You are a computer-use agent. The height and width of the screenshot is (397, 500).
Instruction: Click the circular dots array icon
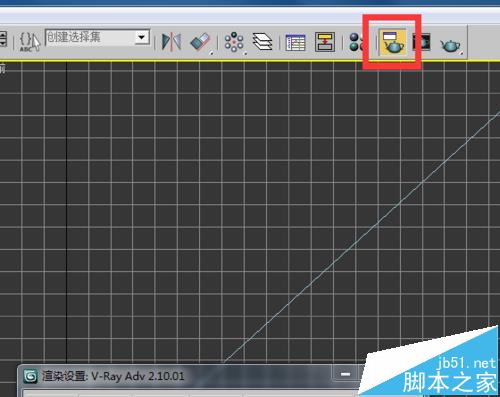[x=234, y=42]
